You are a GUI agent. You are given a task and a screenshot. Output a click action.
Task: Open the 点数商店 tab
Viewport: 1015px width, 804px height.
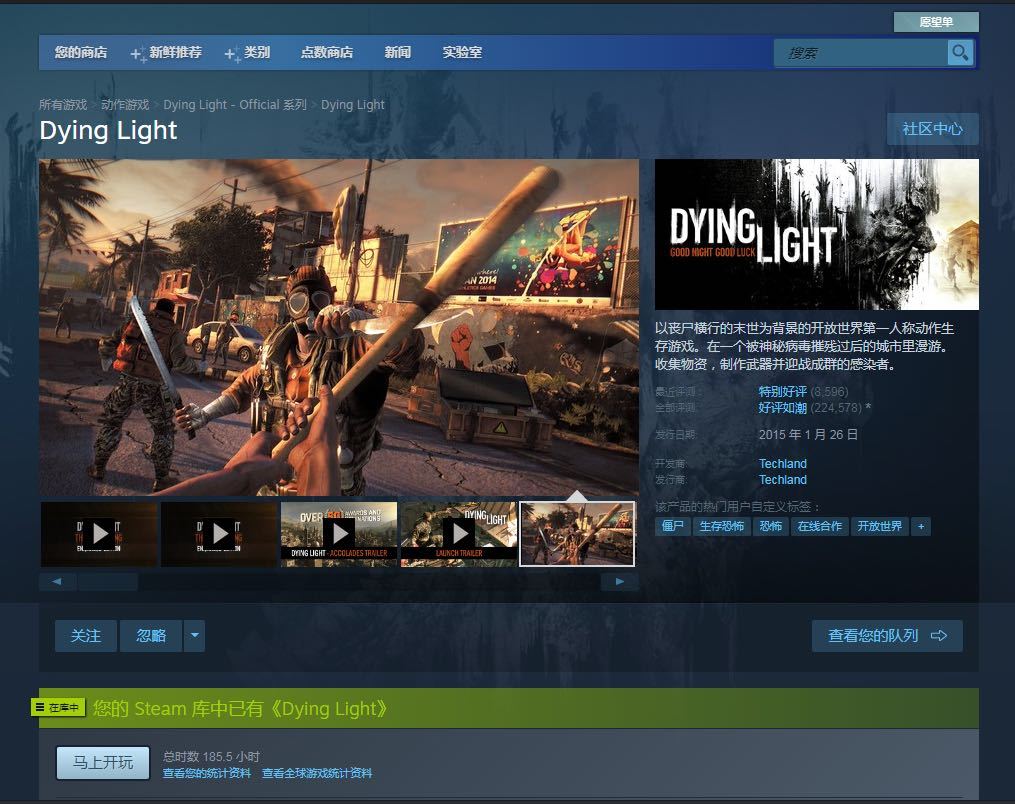(327, 53)
